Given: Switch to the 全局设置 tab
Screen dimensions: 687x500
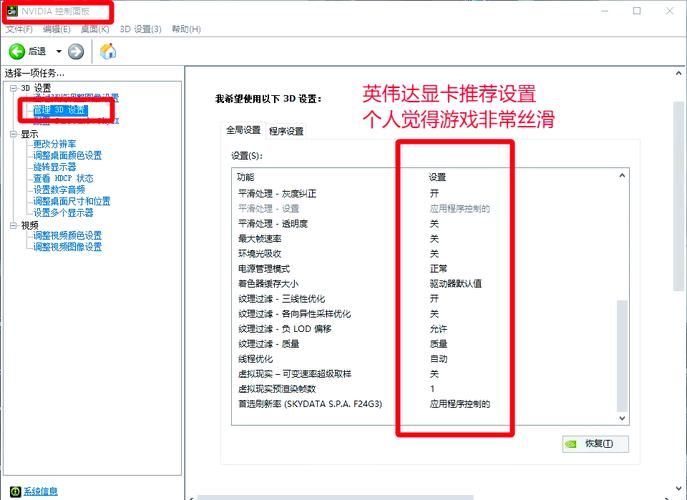Looking at the screenshot, I should point(243,130).
